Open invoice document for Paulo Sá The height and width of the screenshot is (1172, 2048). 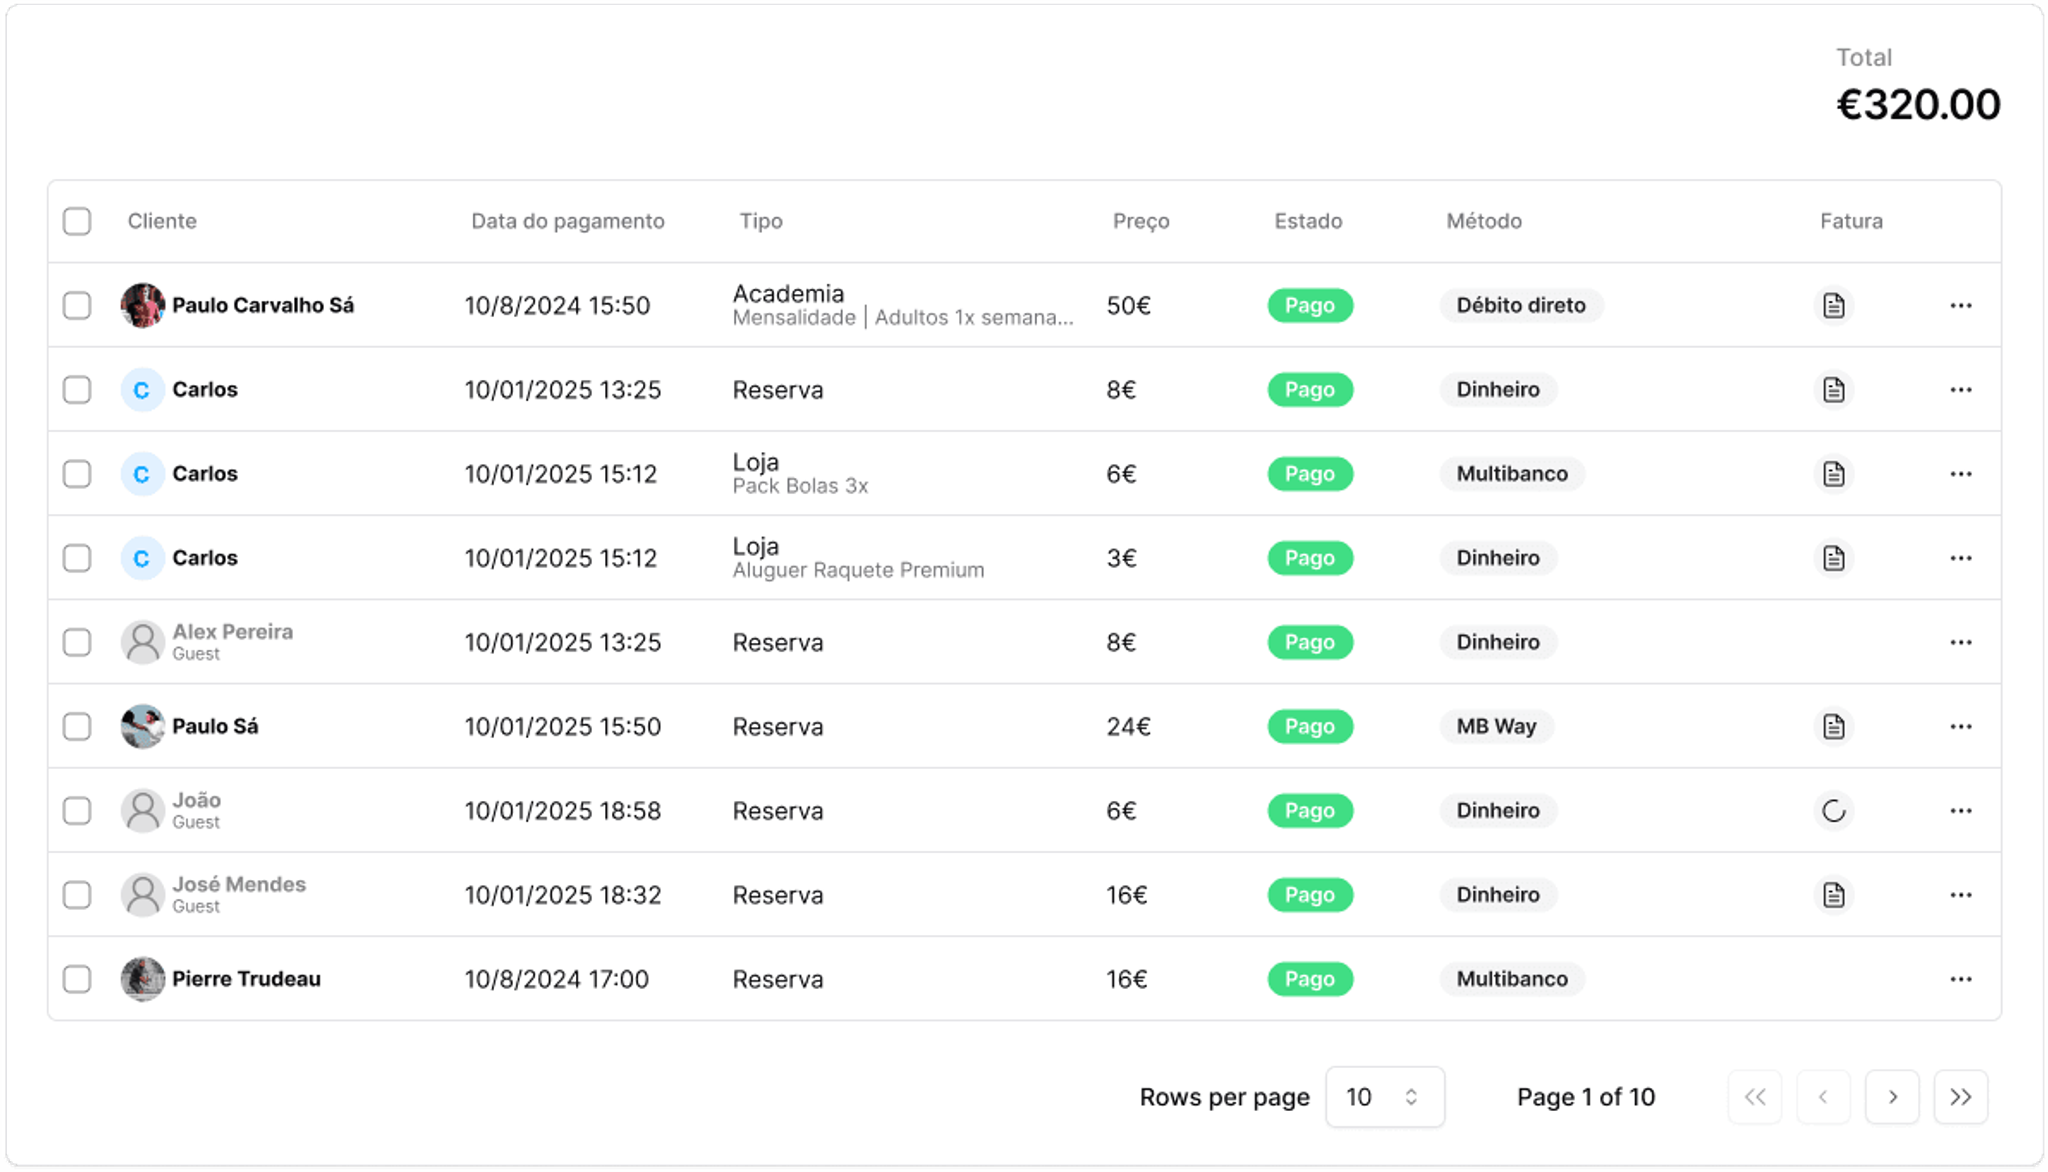(x=1833, y=726)
